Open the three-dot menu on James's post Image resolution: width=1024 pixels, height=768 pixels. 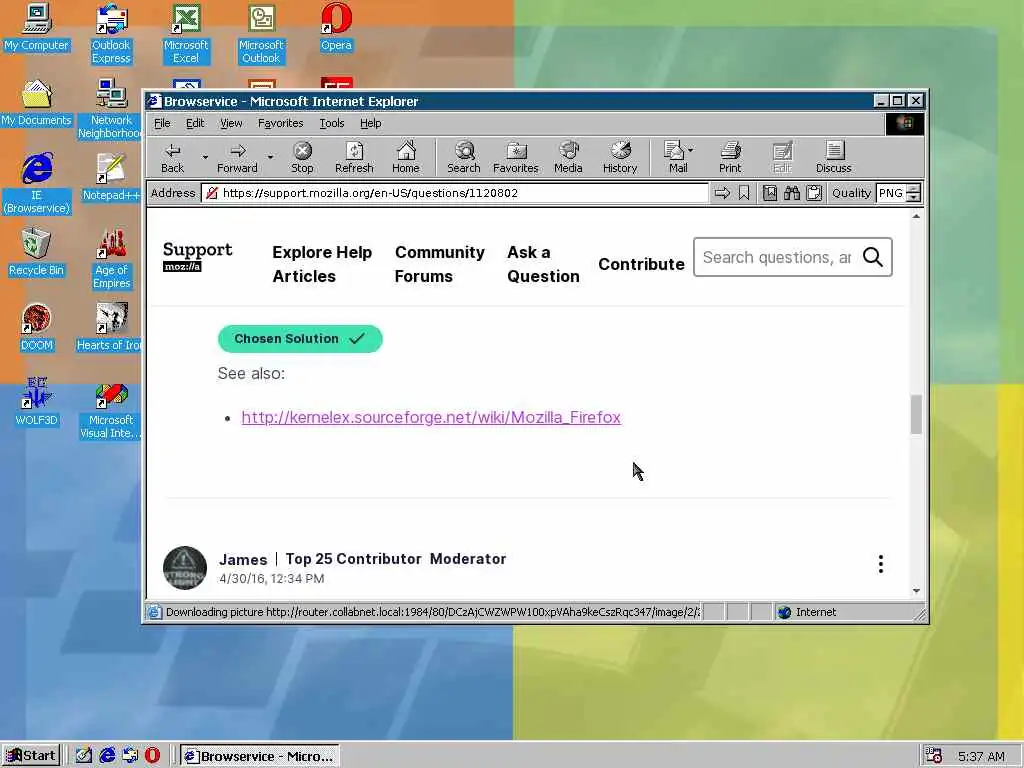[x=881, y=564]
